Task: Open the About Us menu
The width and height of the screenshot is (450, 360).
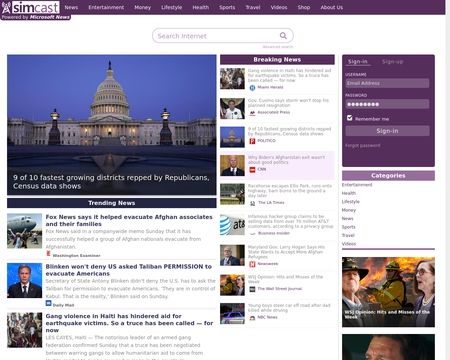Action: (331, 7)
